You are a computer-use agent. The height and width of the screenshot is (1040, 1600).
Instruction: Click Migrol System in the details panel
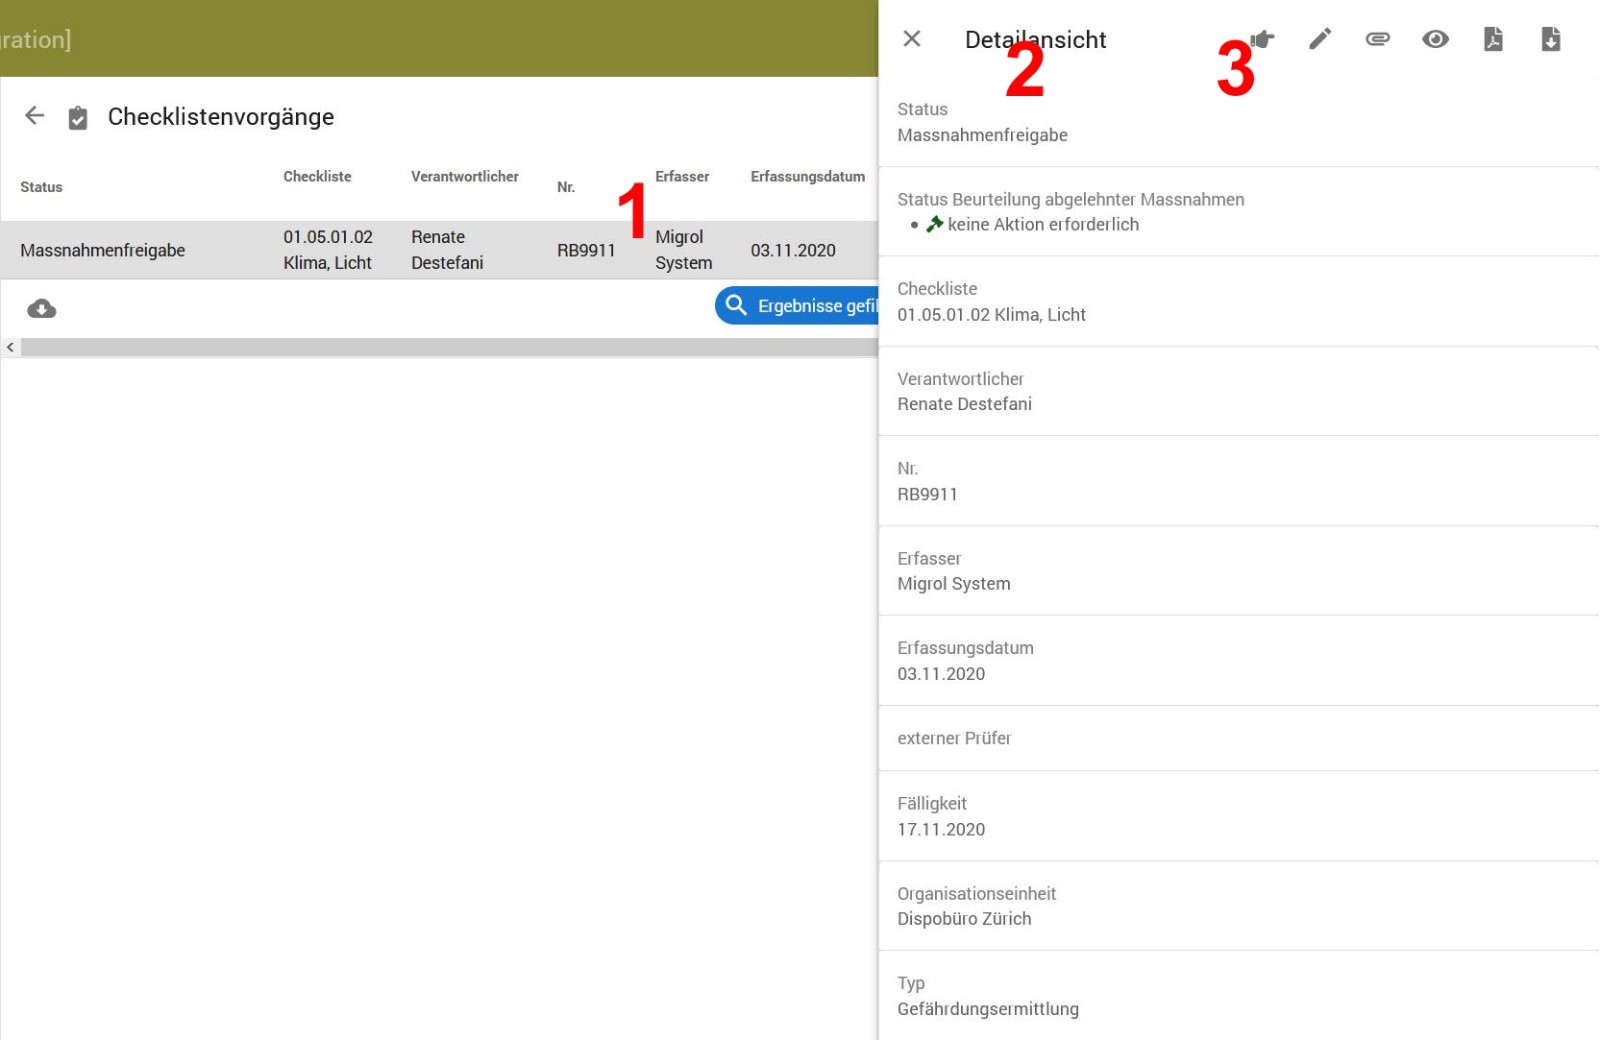954,584
